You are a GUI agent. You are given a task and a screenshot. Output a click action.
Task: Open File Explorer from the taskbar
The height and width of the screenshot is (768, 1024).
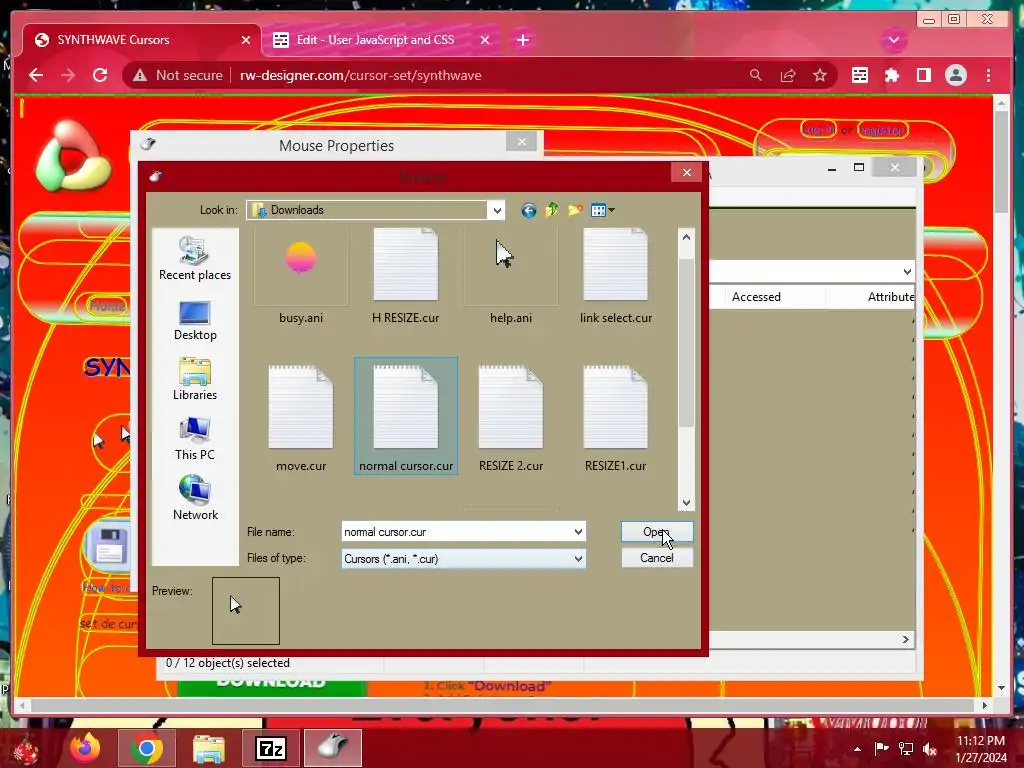(x=208, y=748)
